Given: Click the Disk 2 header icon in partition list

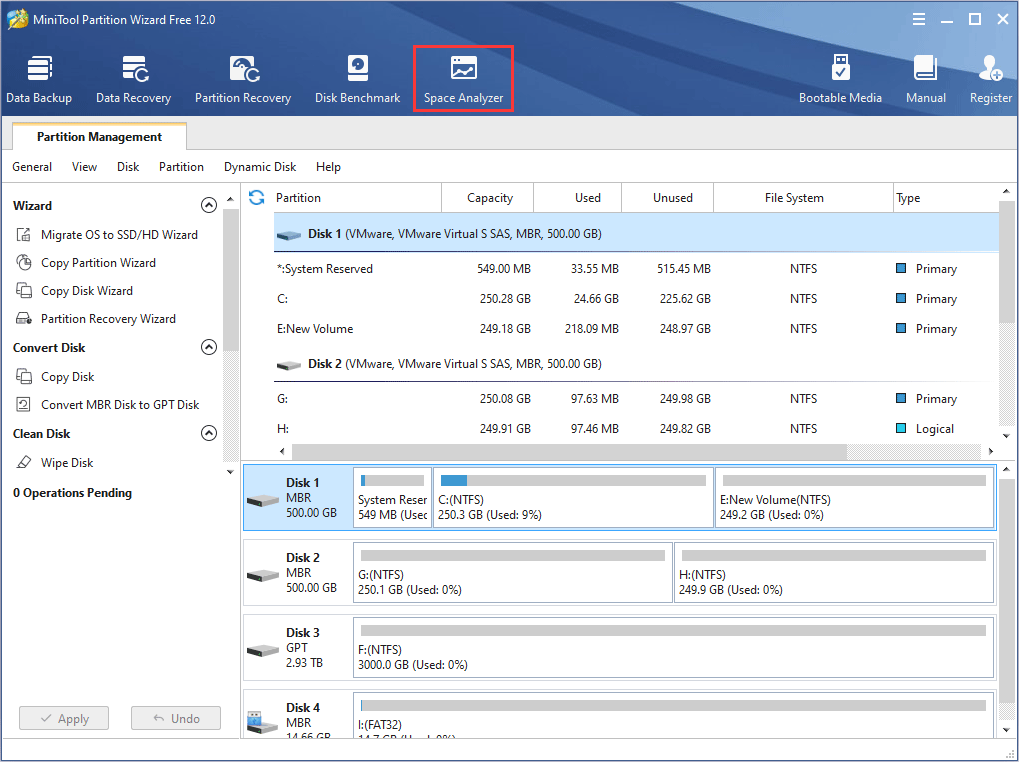Looking at the screenshot, I should 289,365.
